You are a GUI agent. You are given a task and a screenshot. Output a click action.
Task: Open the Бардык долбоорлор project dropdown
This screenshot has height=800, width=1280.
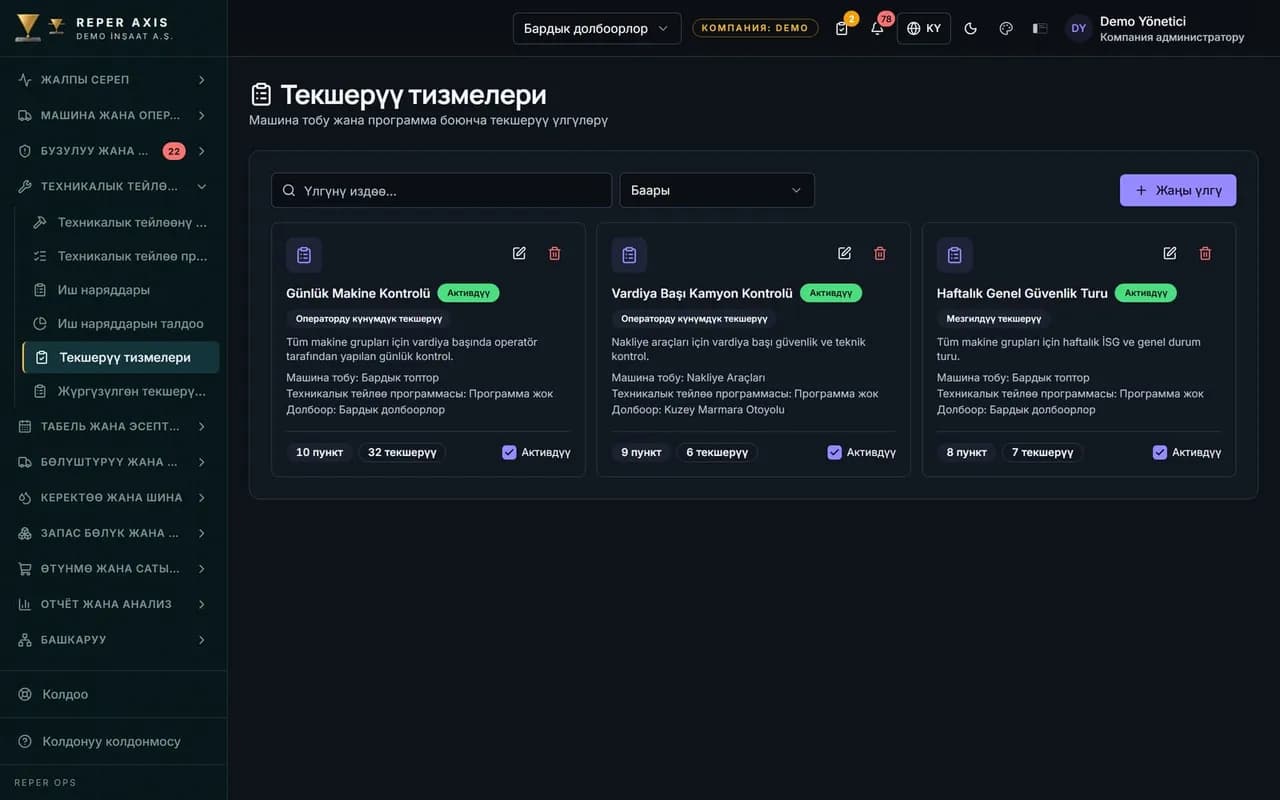[597, 28]
